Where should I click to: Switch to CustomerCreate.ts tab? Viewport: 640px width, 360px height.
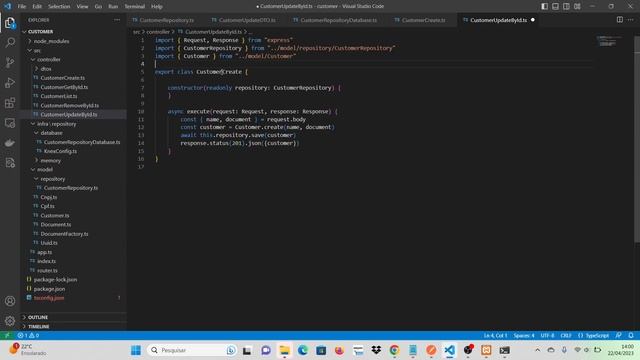(x=423, y=20)
